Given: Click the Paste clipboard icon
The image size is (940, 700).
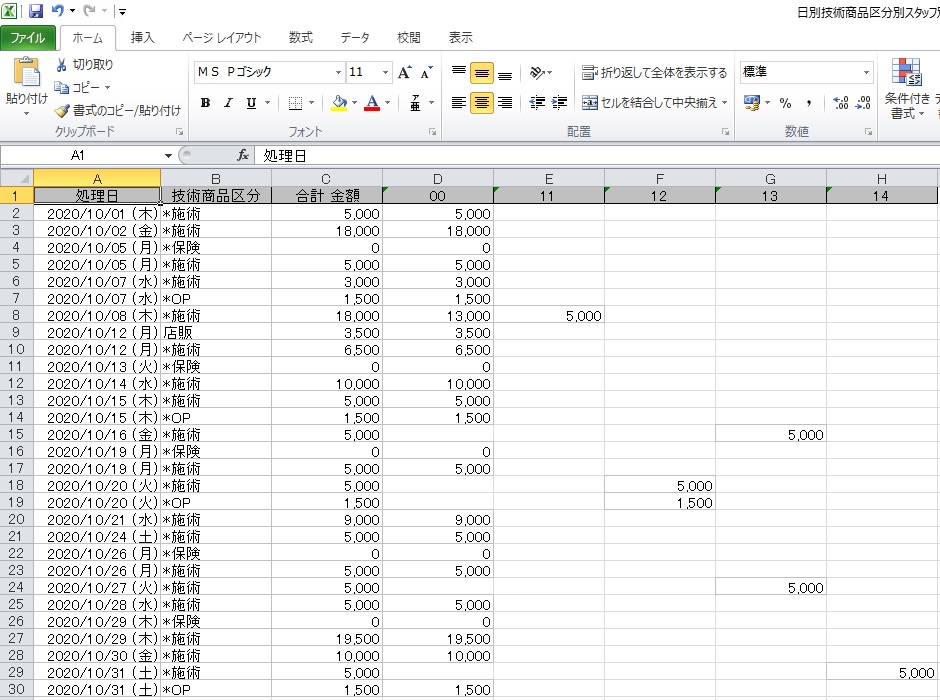Looking at the screenshot, I should coord(26,72).
